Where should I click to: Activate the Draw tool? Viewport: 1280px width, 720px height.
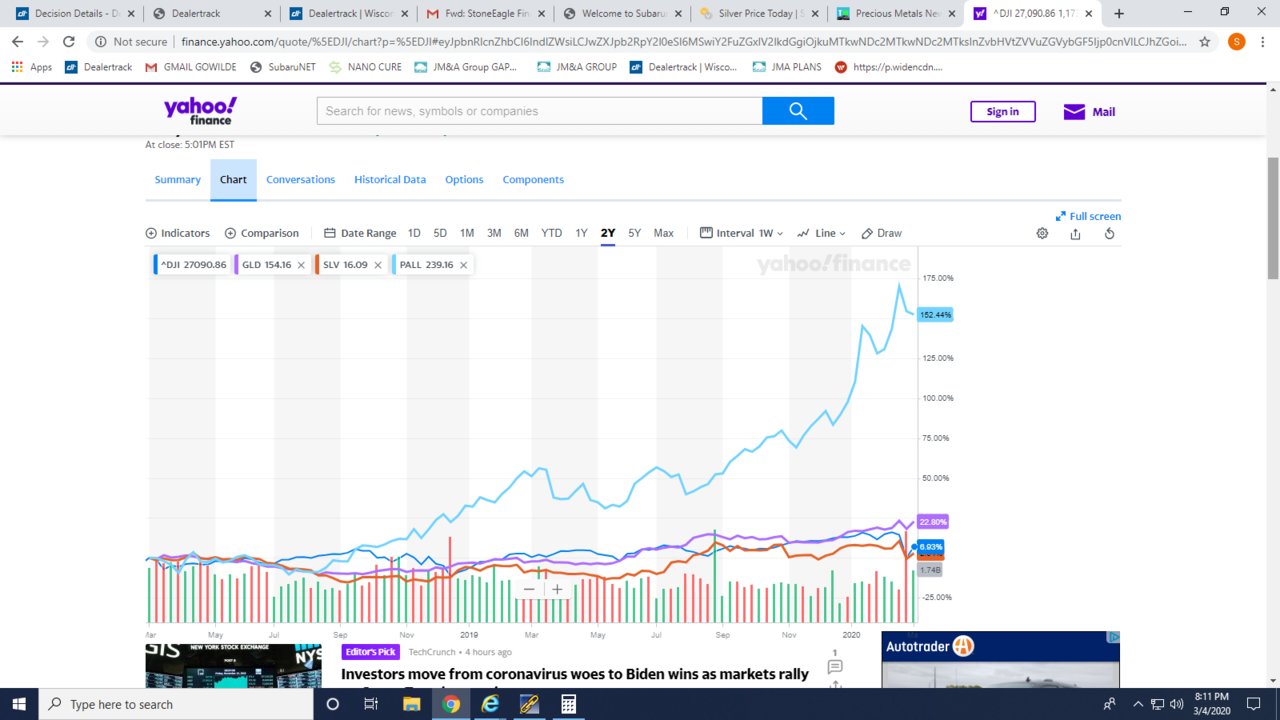pos(881,233)
